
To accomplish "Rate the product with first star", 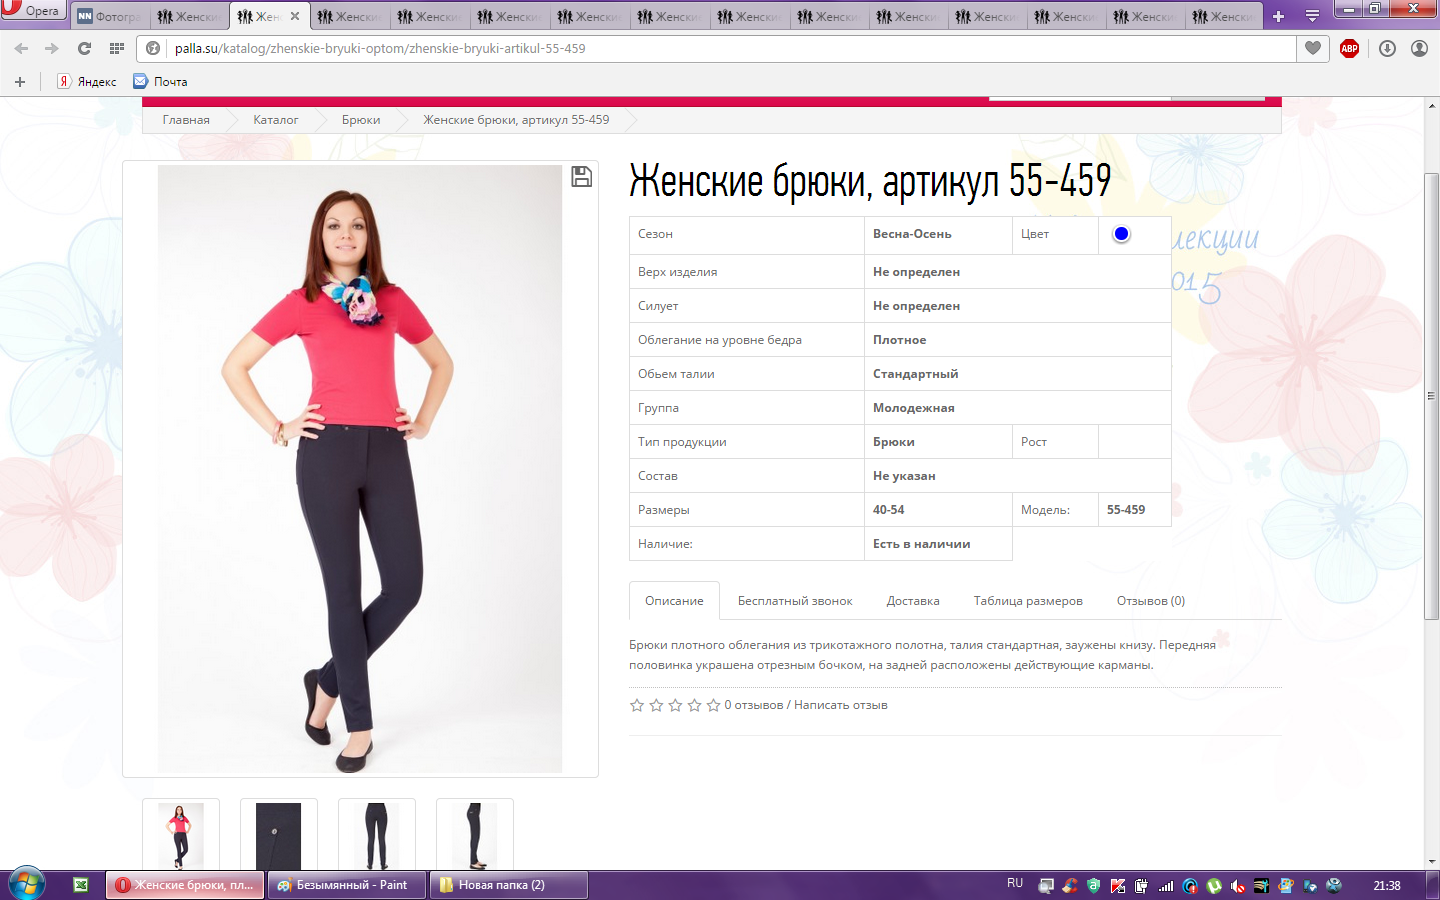I will [x=637, y=705].
